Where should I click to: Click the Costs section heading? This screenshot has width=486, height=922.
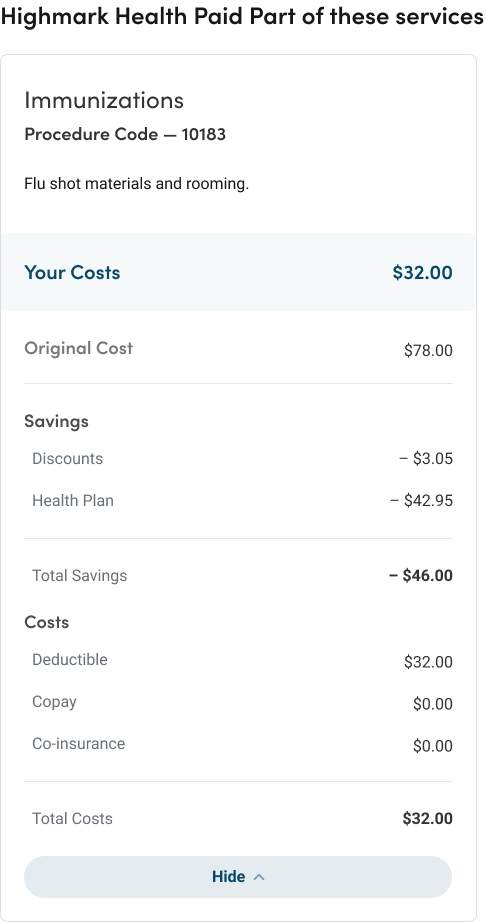click(x=46, y=622)
